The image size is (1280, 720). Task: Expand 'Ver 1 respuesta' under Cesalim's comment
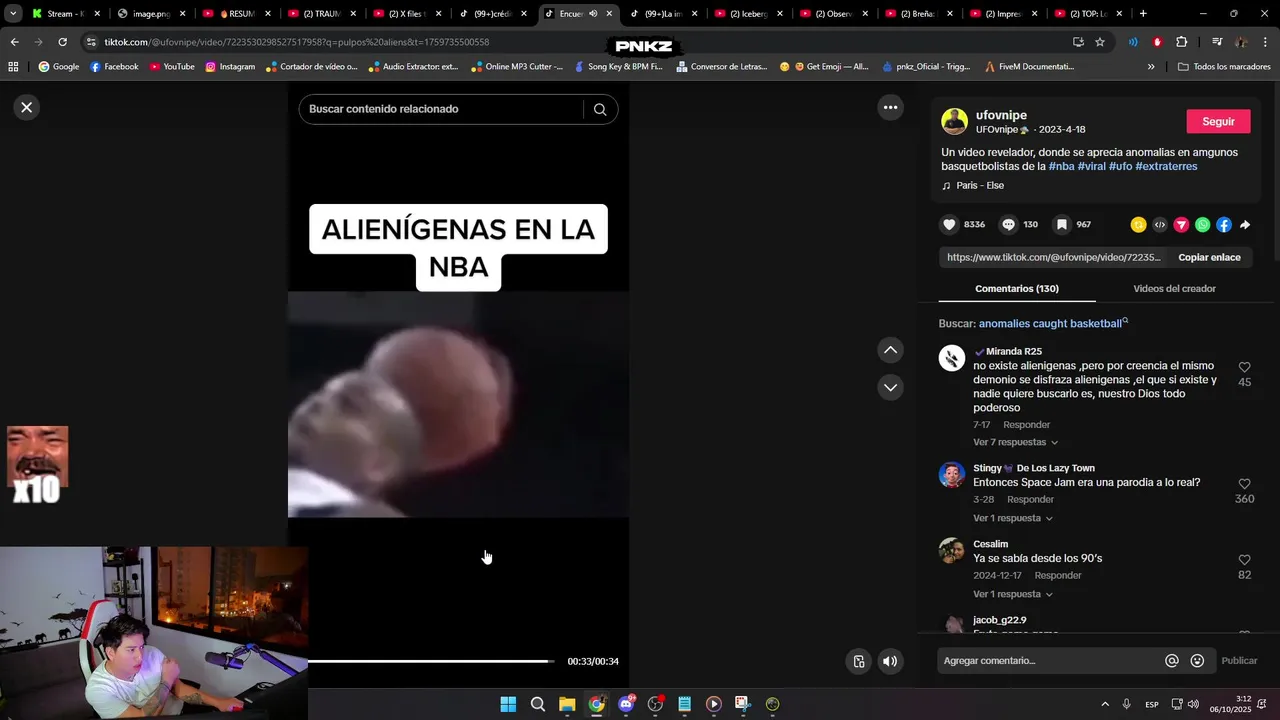click(1013, 594)
